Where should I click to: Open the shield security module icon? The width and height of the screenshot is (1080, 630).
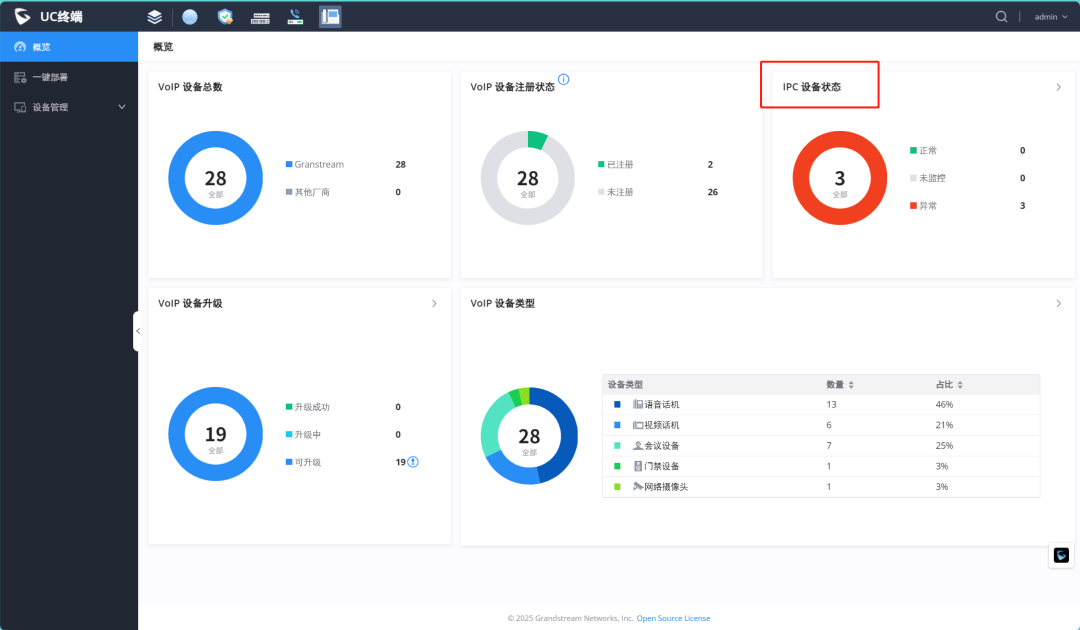click(x=225, y=17)
